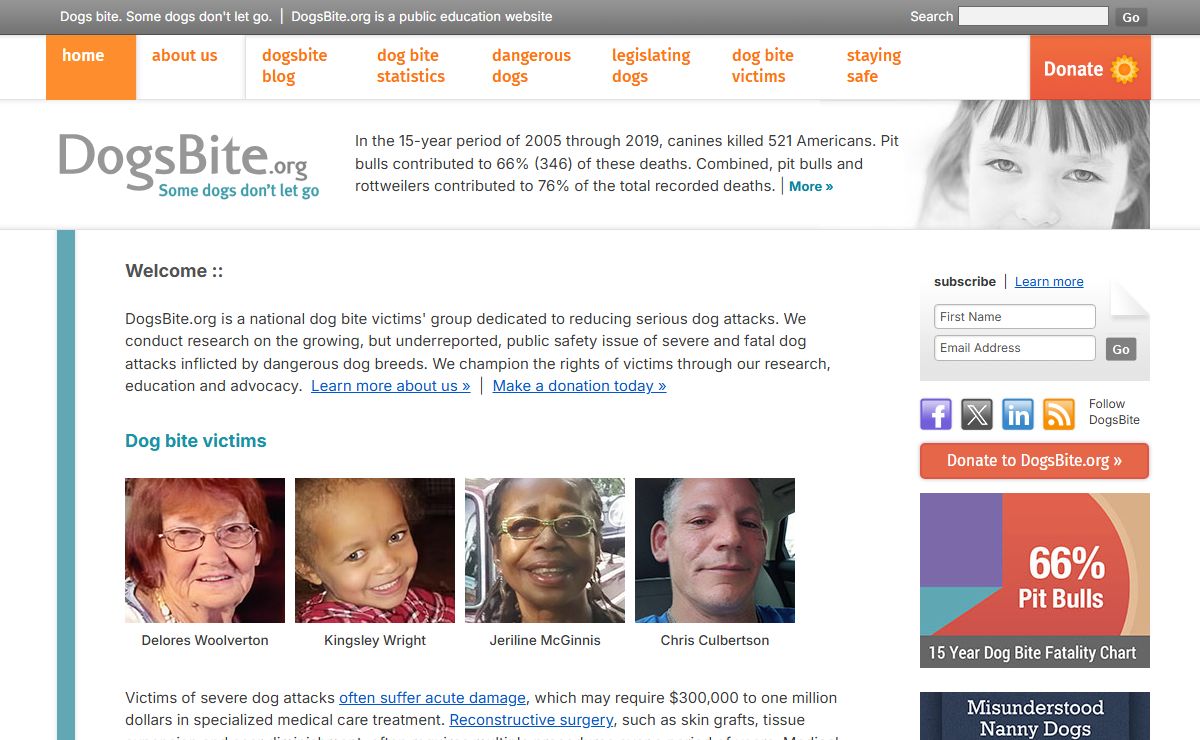Click 'Donate to DogsBite.org' red button

(x=1034, y=461)
